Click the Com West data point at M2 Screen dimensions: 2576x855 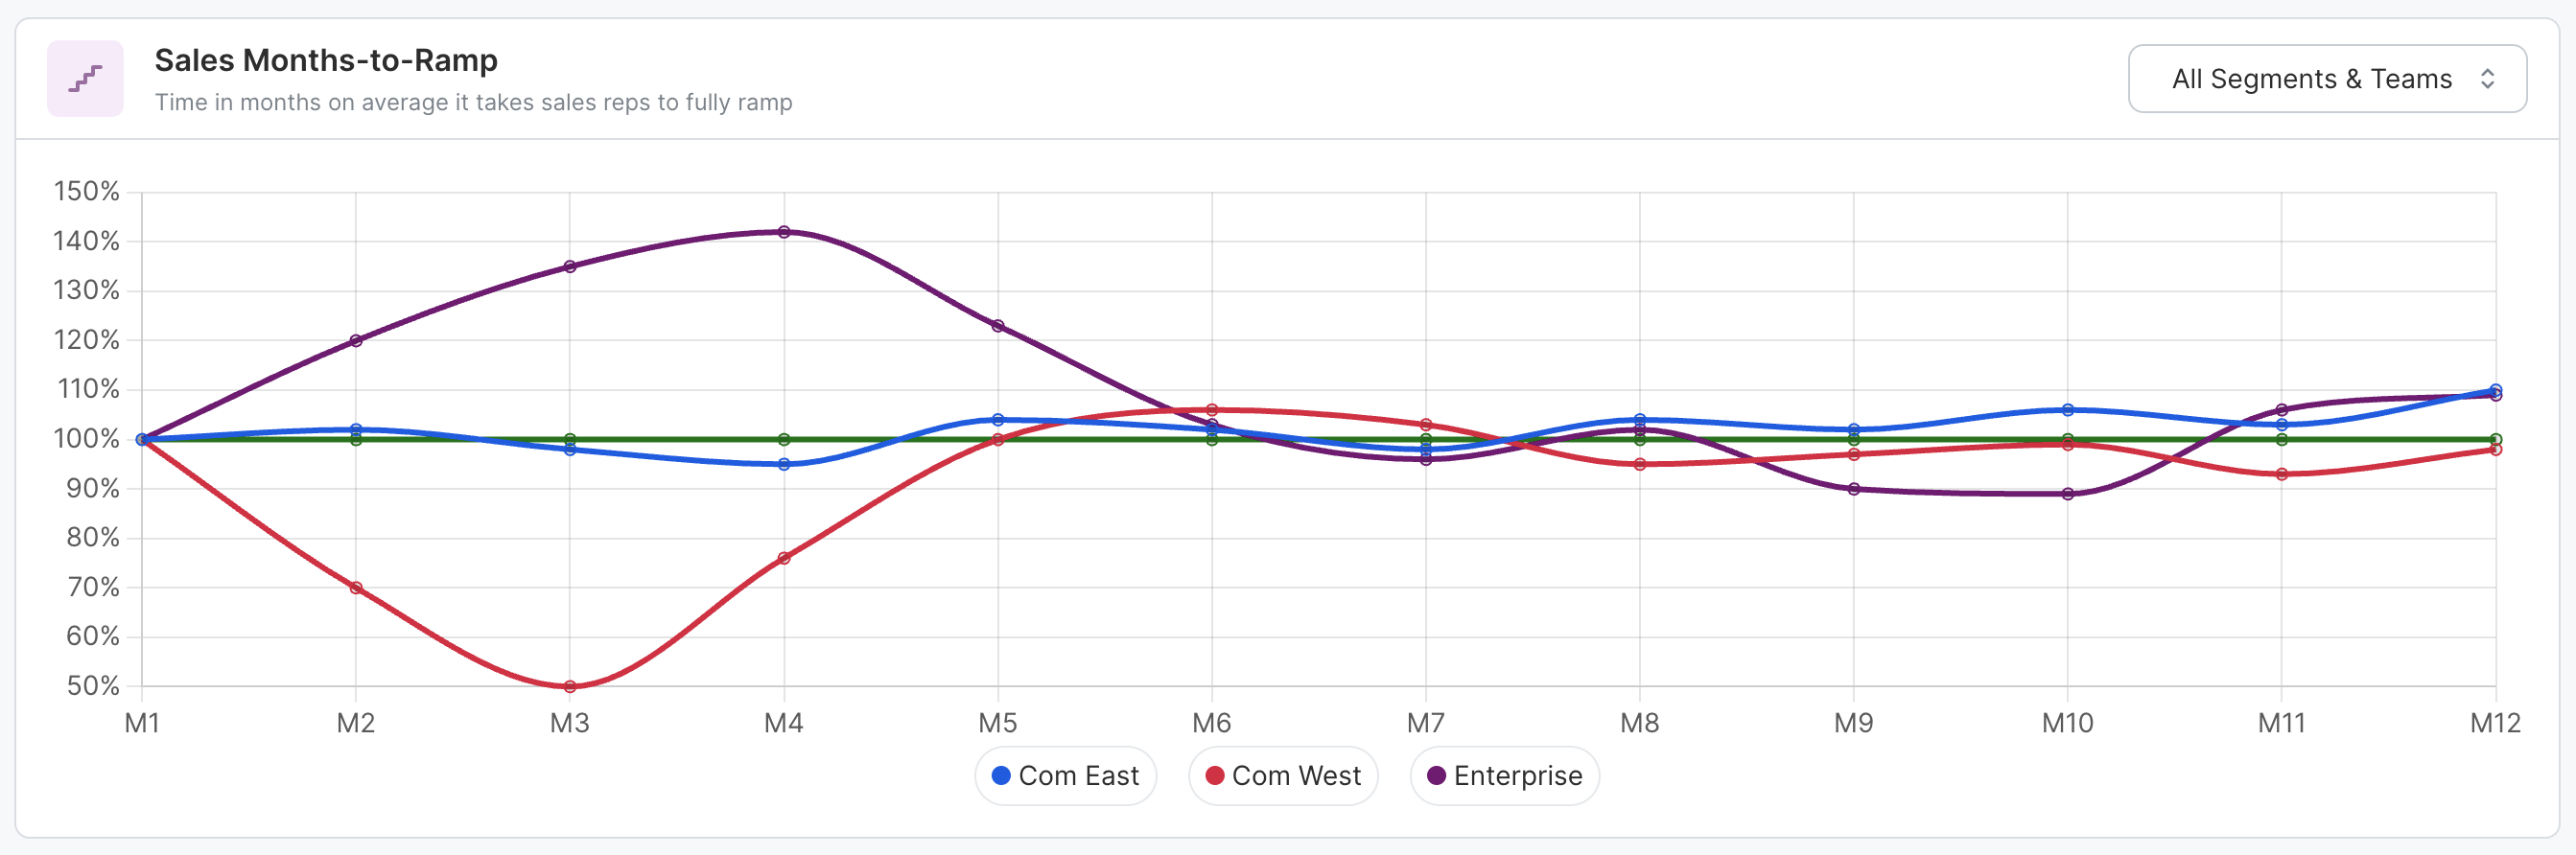[x=356, y=588]
